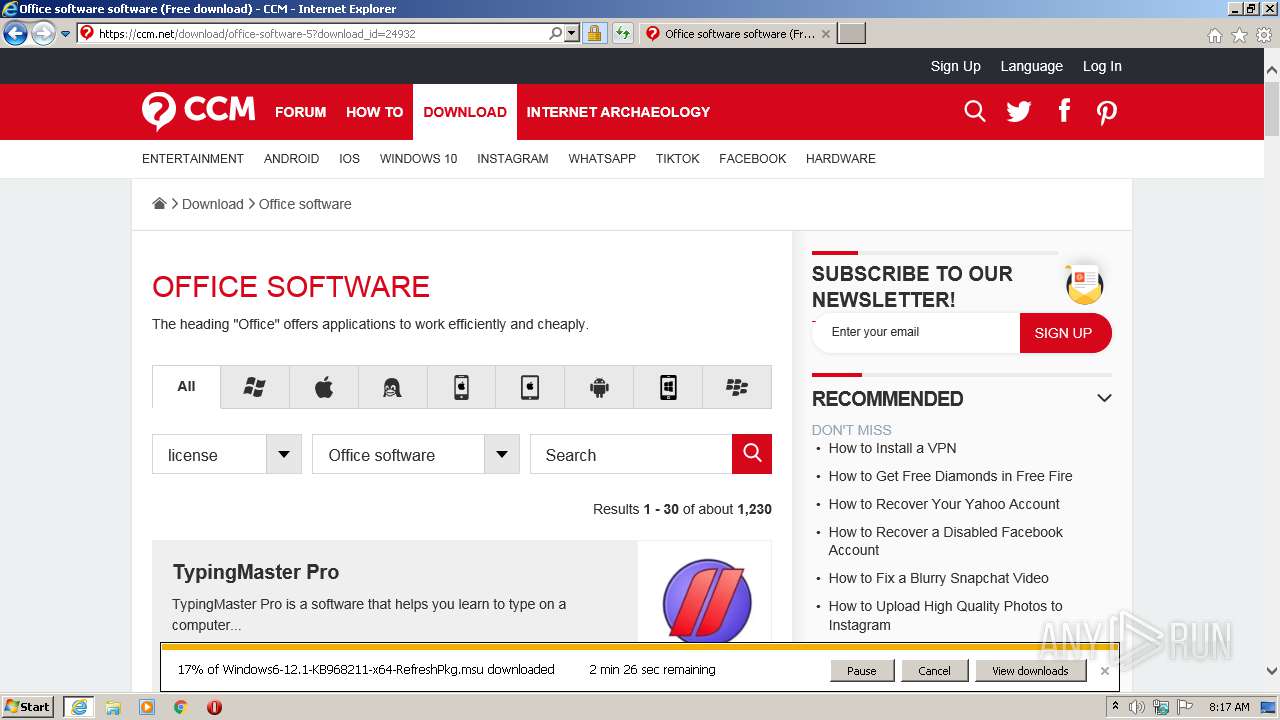Click the newsletter SIGN UP button
1280x720 pixels.
point(1064,333)
